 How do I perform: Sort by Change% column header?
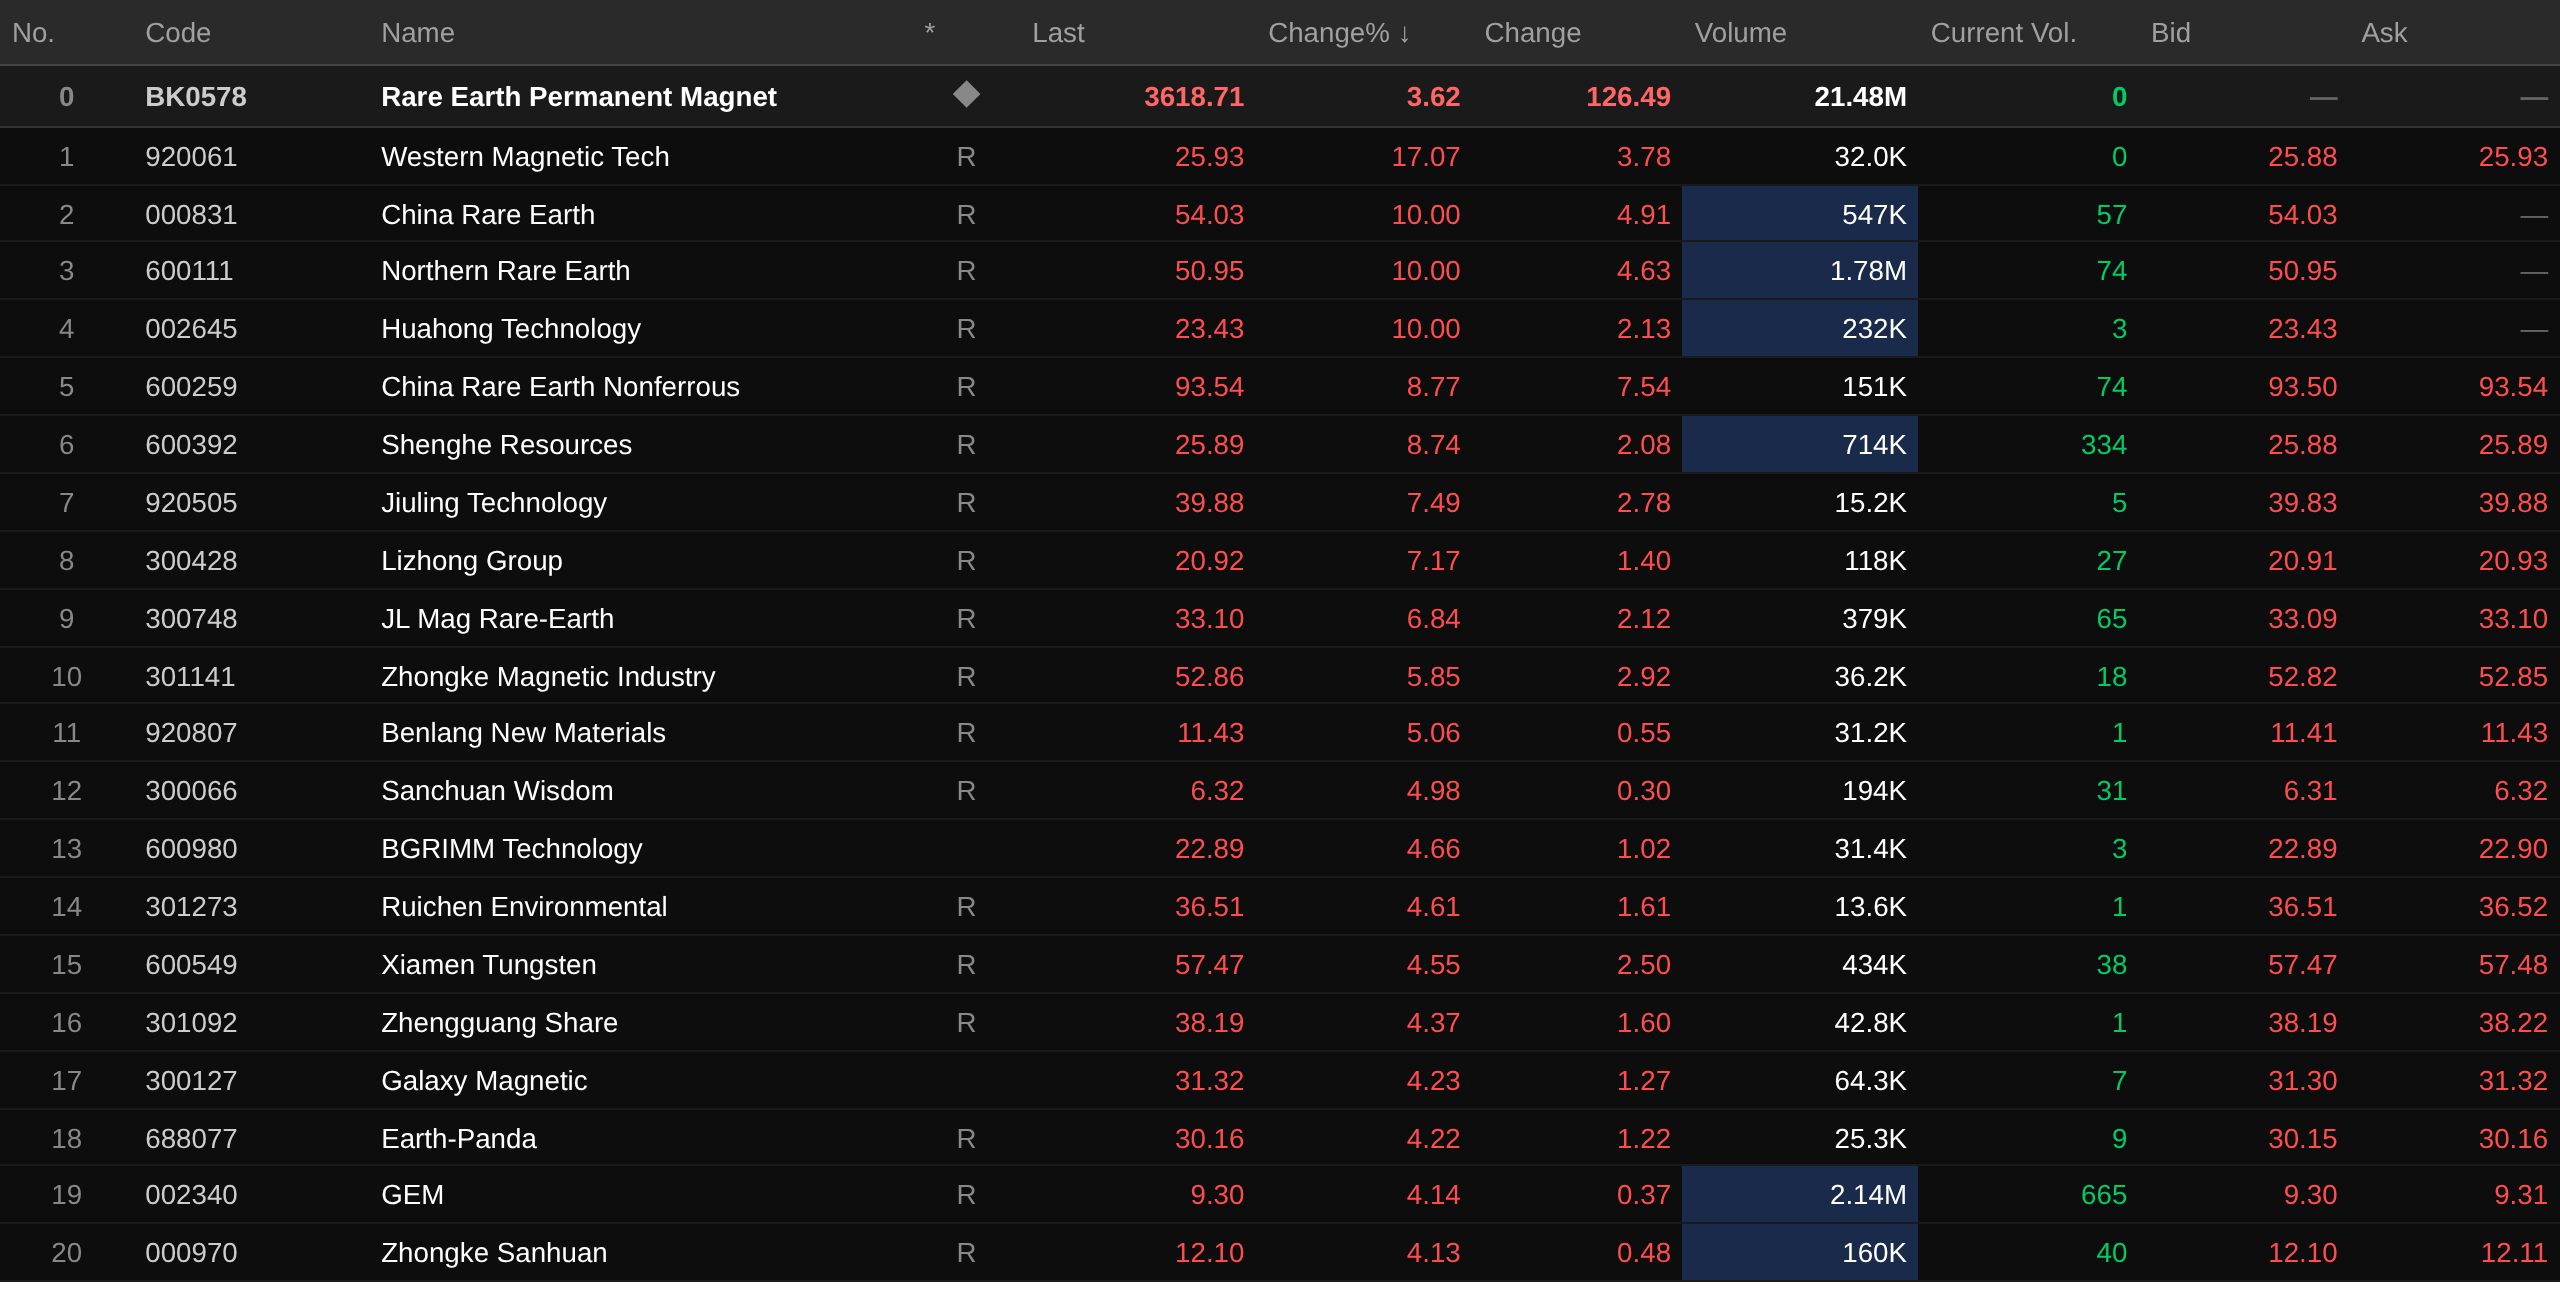point(1338,33)
